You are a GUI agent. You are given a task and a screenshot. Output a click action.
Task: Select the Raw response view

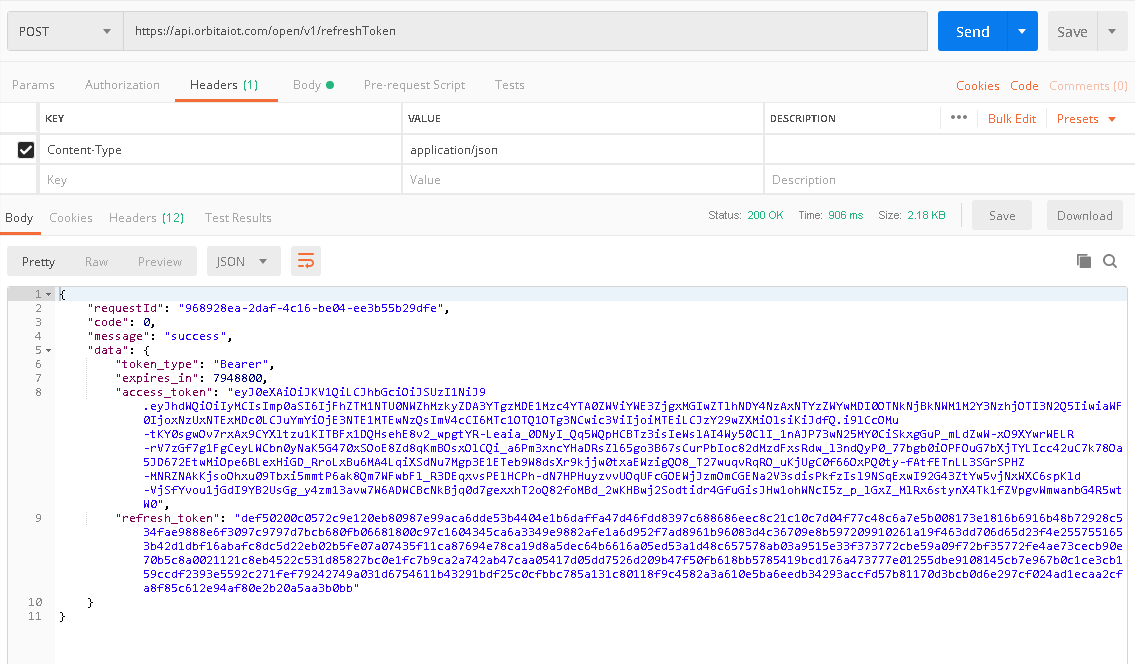pos(96,262)
